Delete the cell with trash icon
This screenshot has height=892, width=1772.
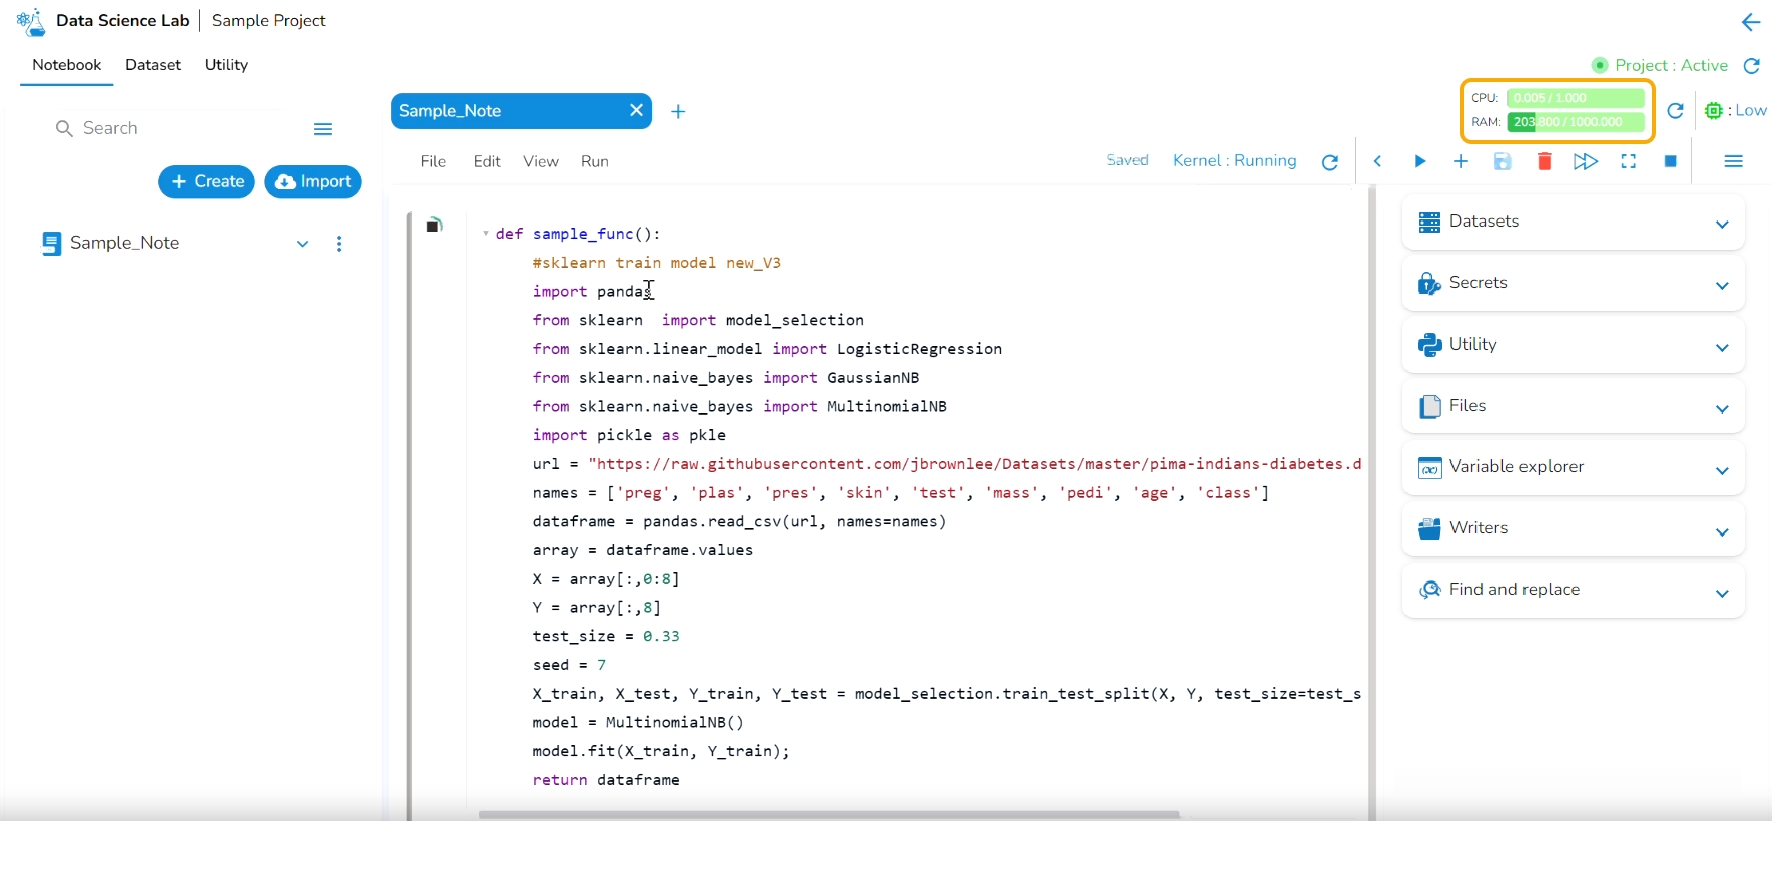[1544, 161]
